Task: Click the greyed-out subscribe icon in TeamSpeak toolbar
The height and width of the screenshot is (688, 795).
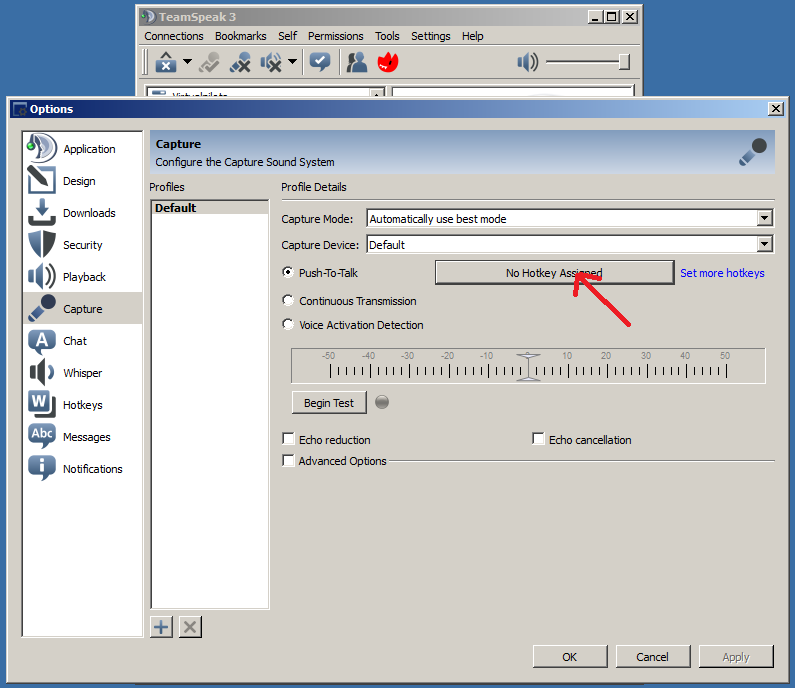Action: coord(209,62)
